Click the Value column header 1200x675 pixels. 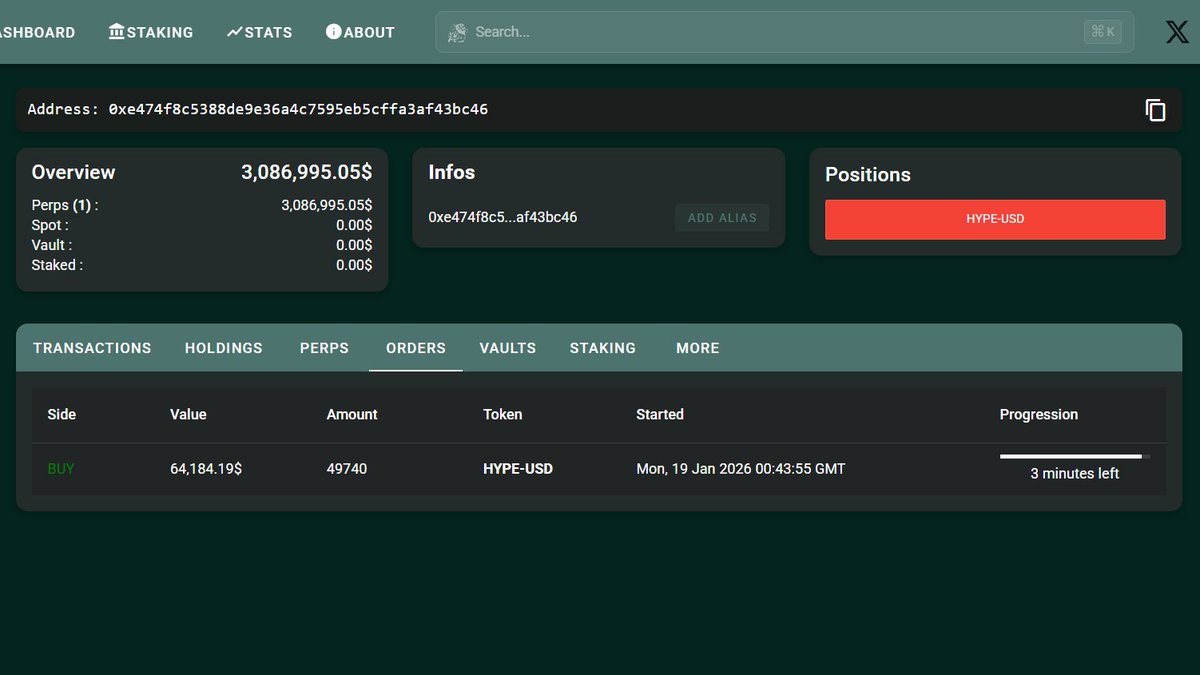[x=188, y=414]
